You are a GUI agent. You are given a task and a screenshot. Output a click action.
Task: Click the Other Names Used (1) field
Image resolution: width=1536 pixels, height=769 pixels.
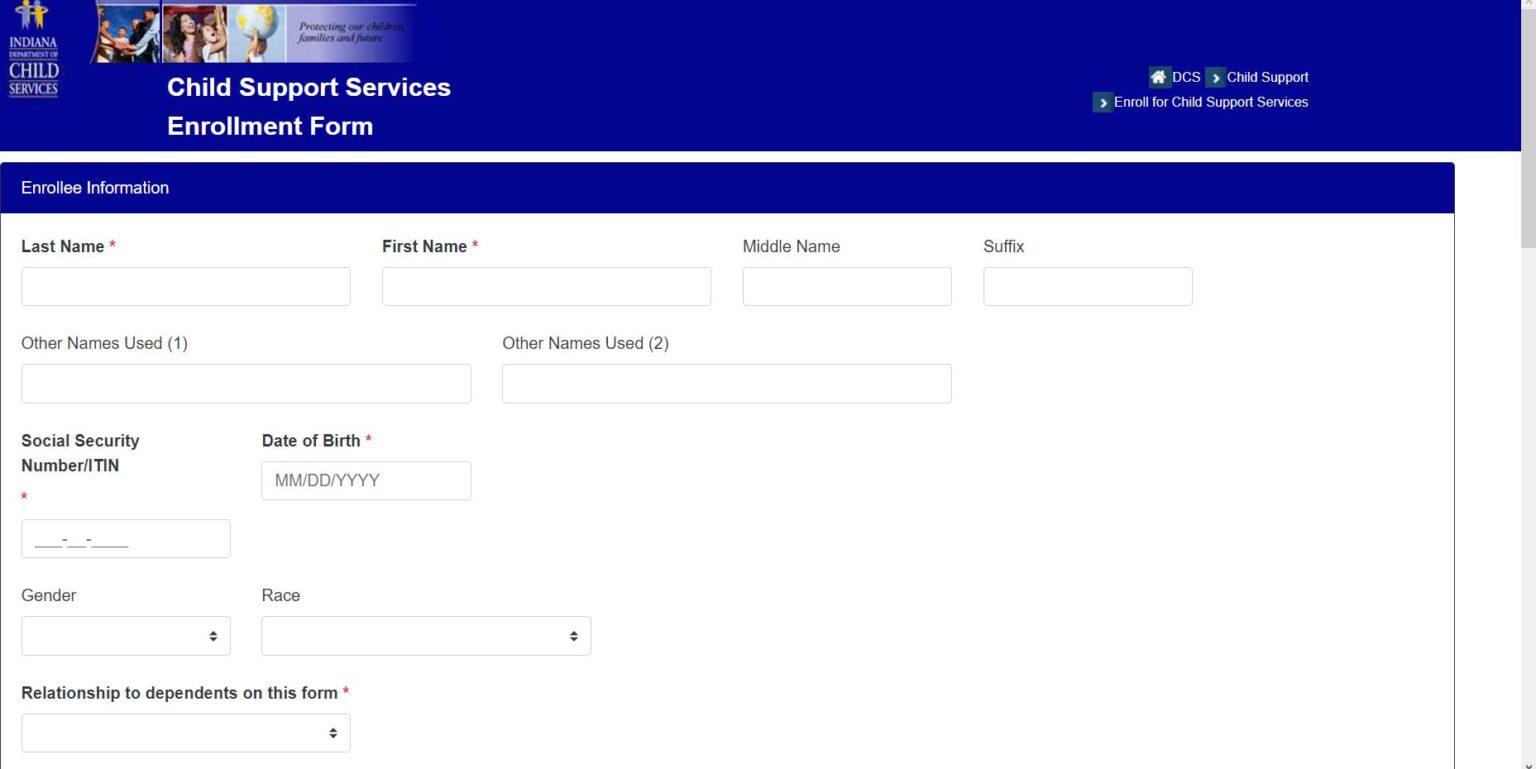[246, 383]
